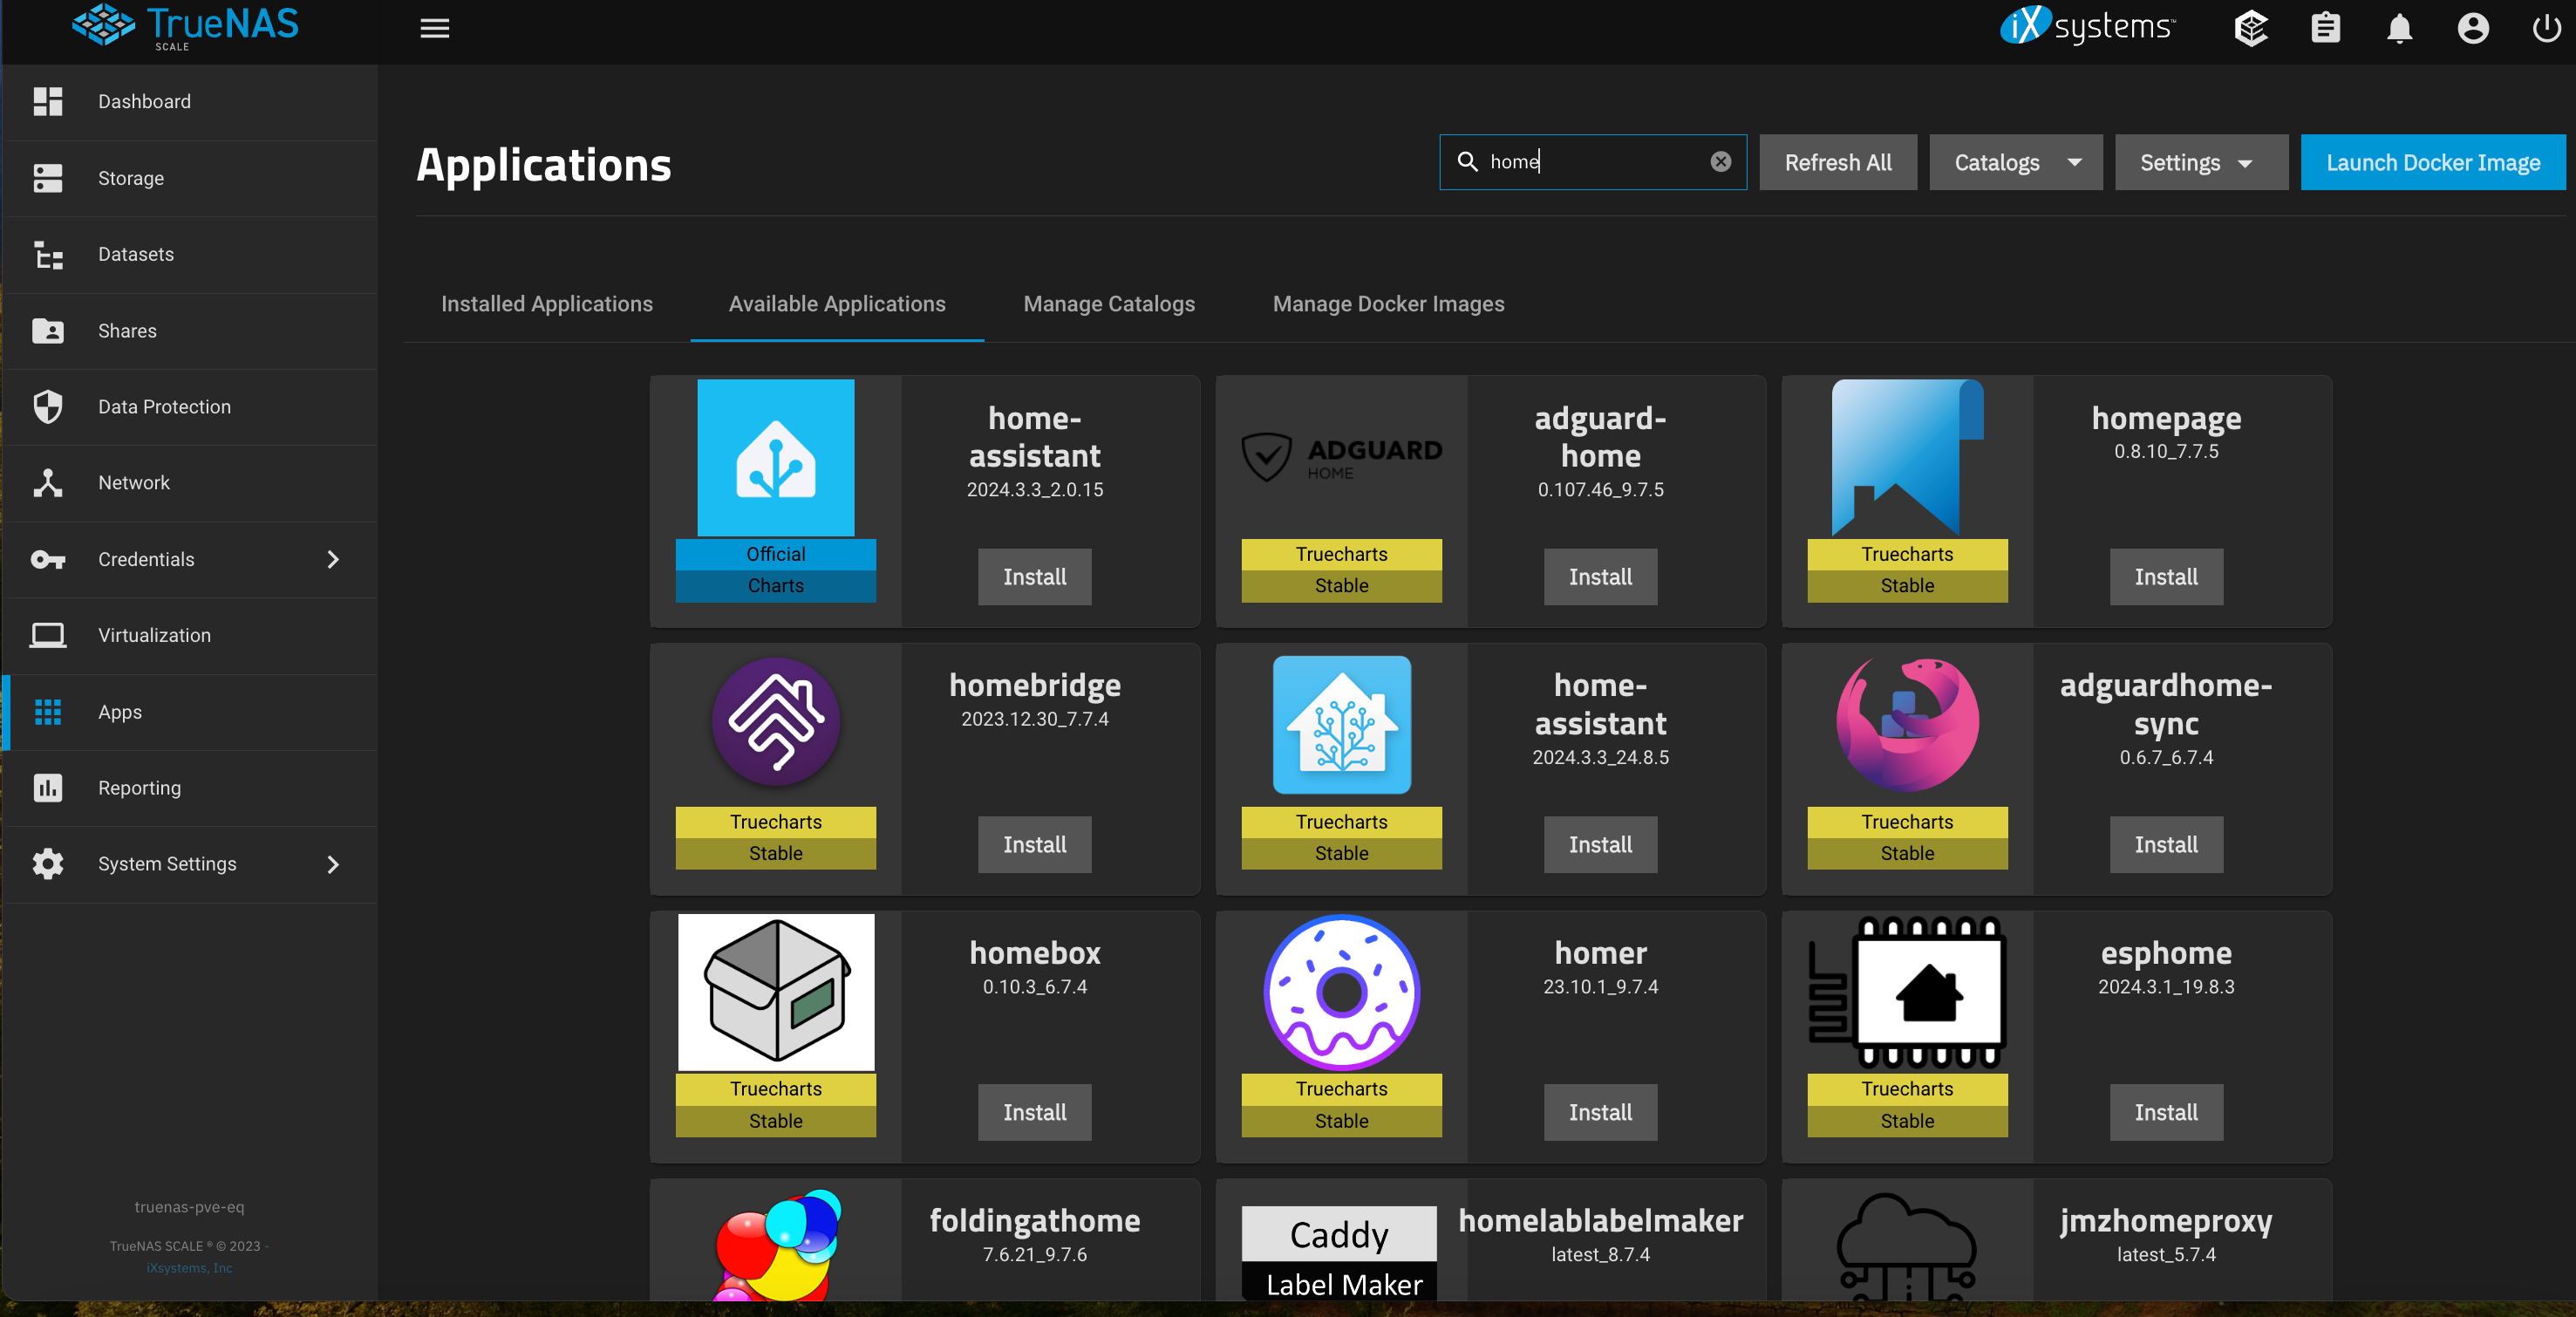The image size is (2576, 1317).
Task: Install the homebridge application
Action: 1034,844
